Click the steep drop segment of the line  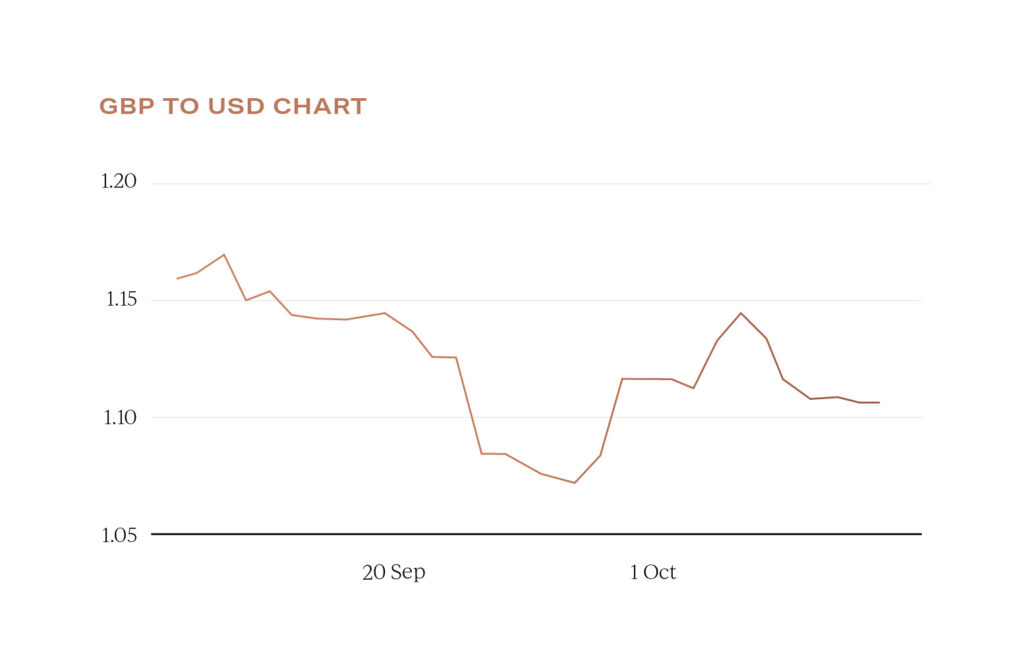point(469,405)
